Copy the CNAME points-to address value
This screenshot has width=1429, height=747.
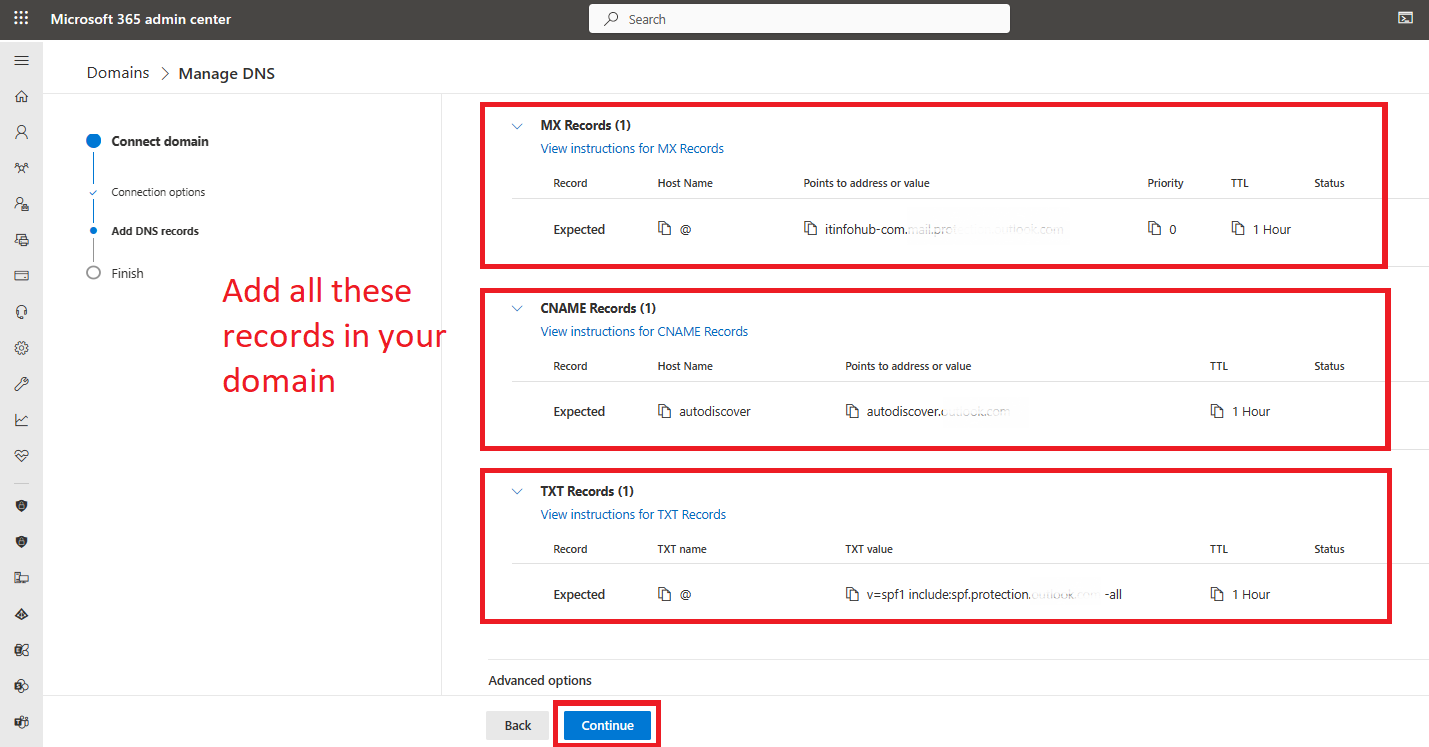click(852, 411)
